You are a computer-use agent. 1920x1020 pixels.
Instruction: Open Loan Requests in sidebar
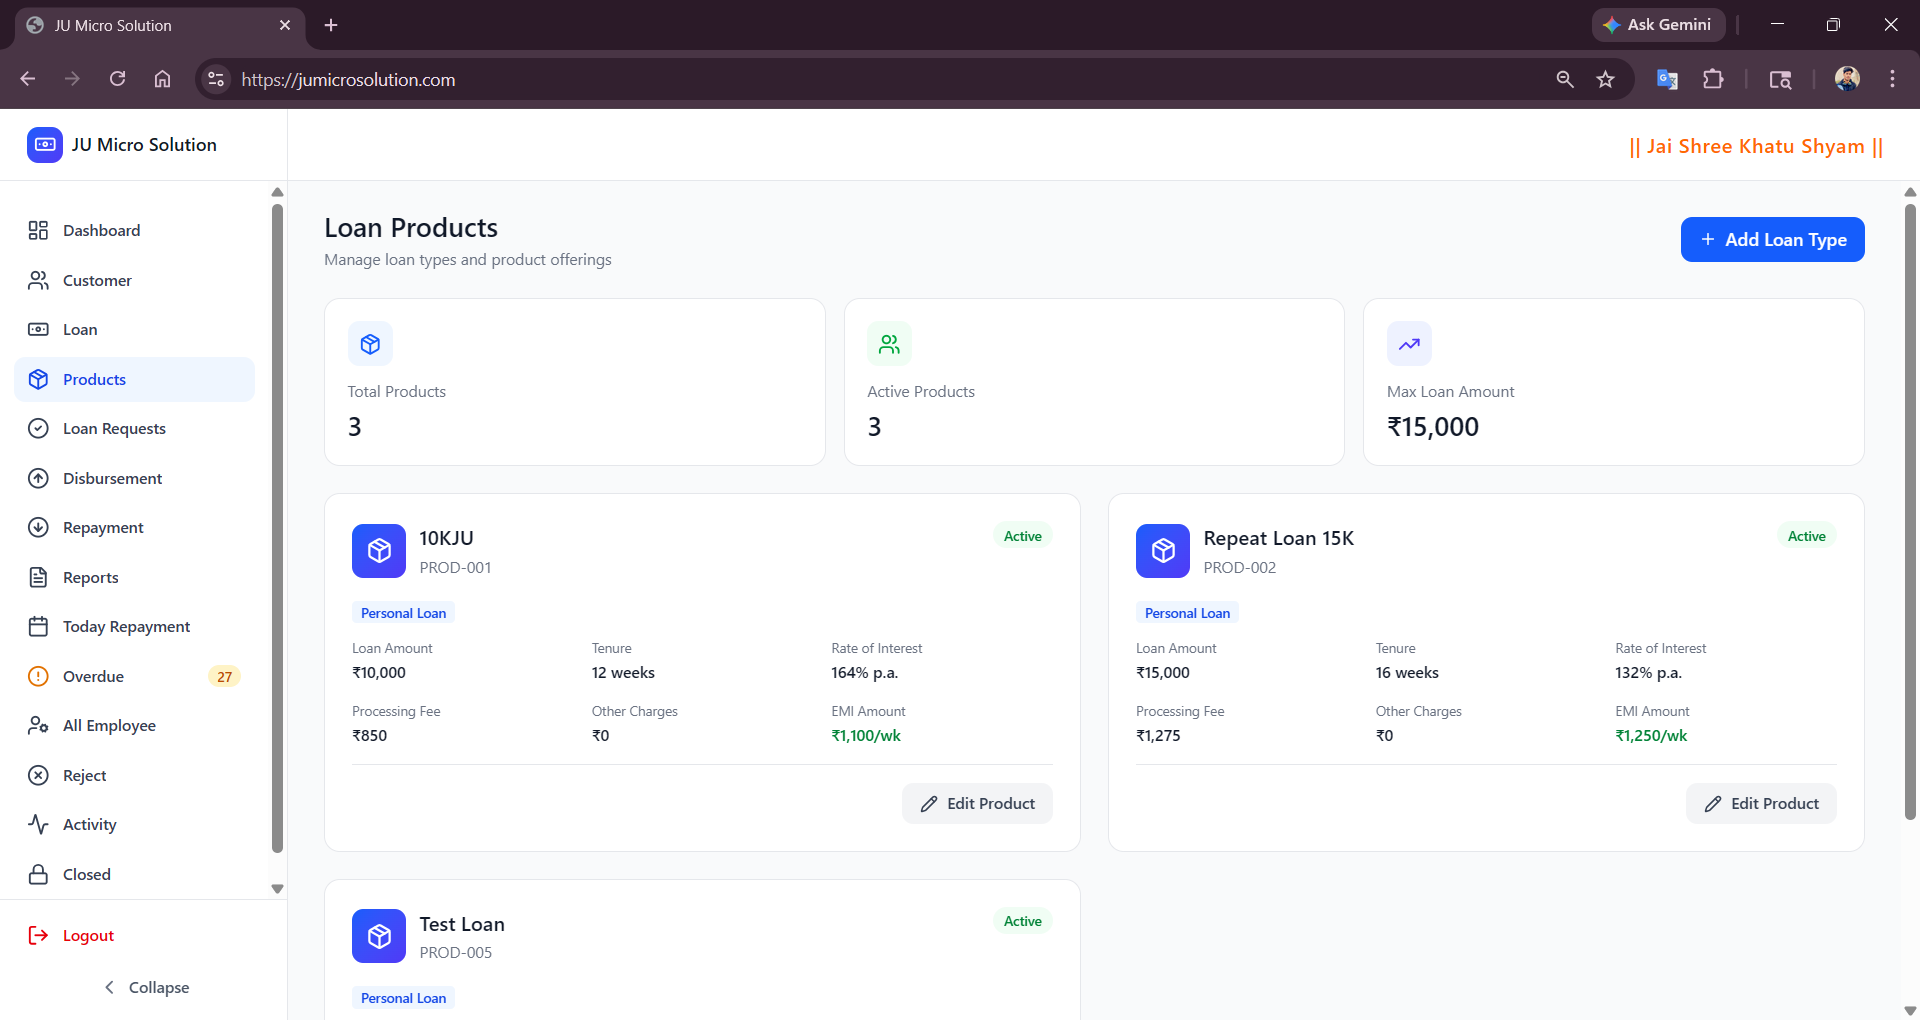135,429
